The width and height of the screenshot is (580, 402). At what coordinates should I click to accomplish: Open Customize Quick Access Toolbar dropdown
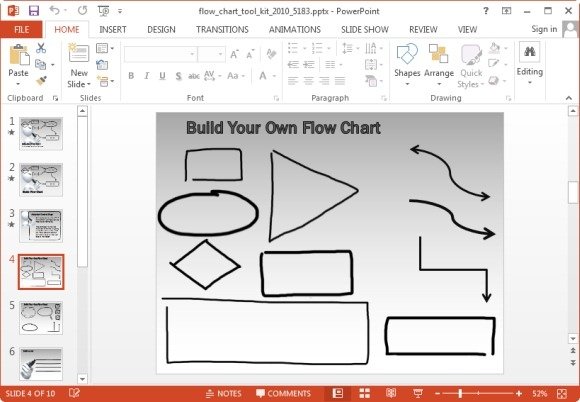pyautogui.click(x=120, y=11)
